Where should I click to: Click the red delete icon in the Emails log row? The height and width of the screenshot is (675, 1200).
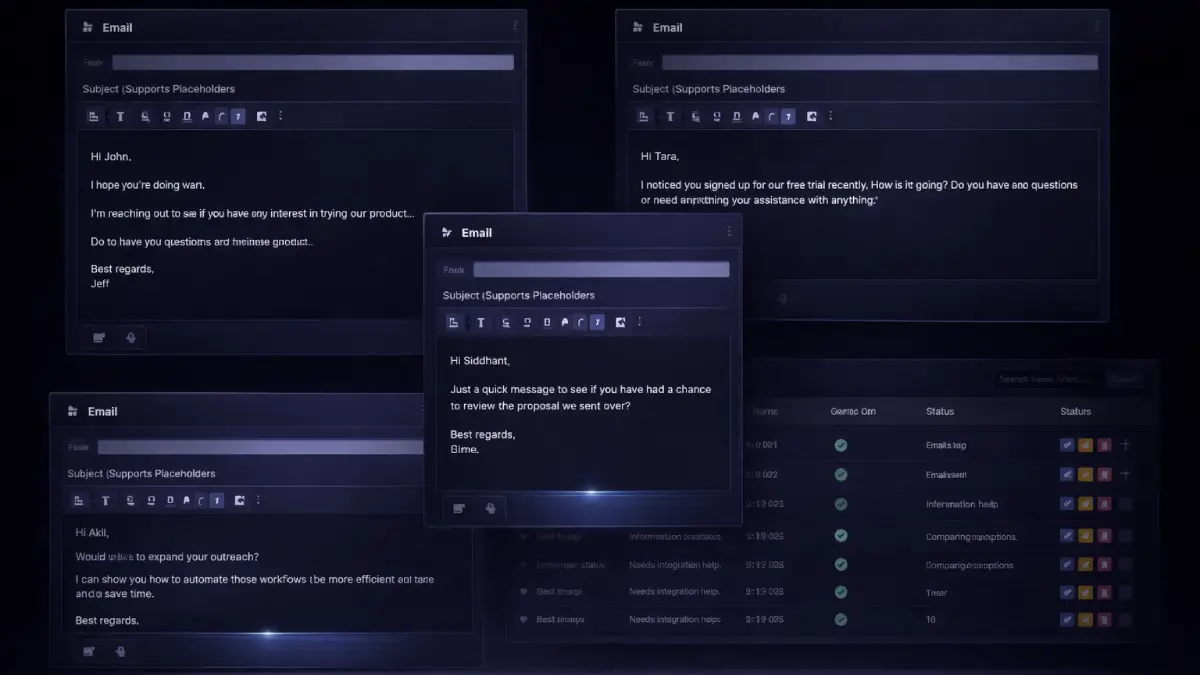click(x=1104, y=445)
